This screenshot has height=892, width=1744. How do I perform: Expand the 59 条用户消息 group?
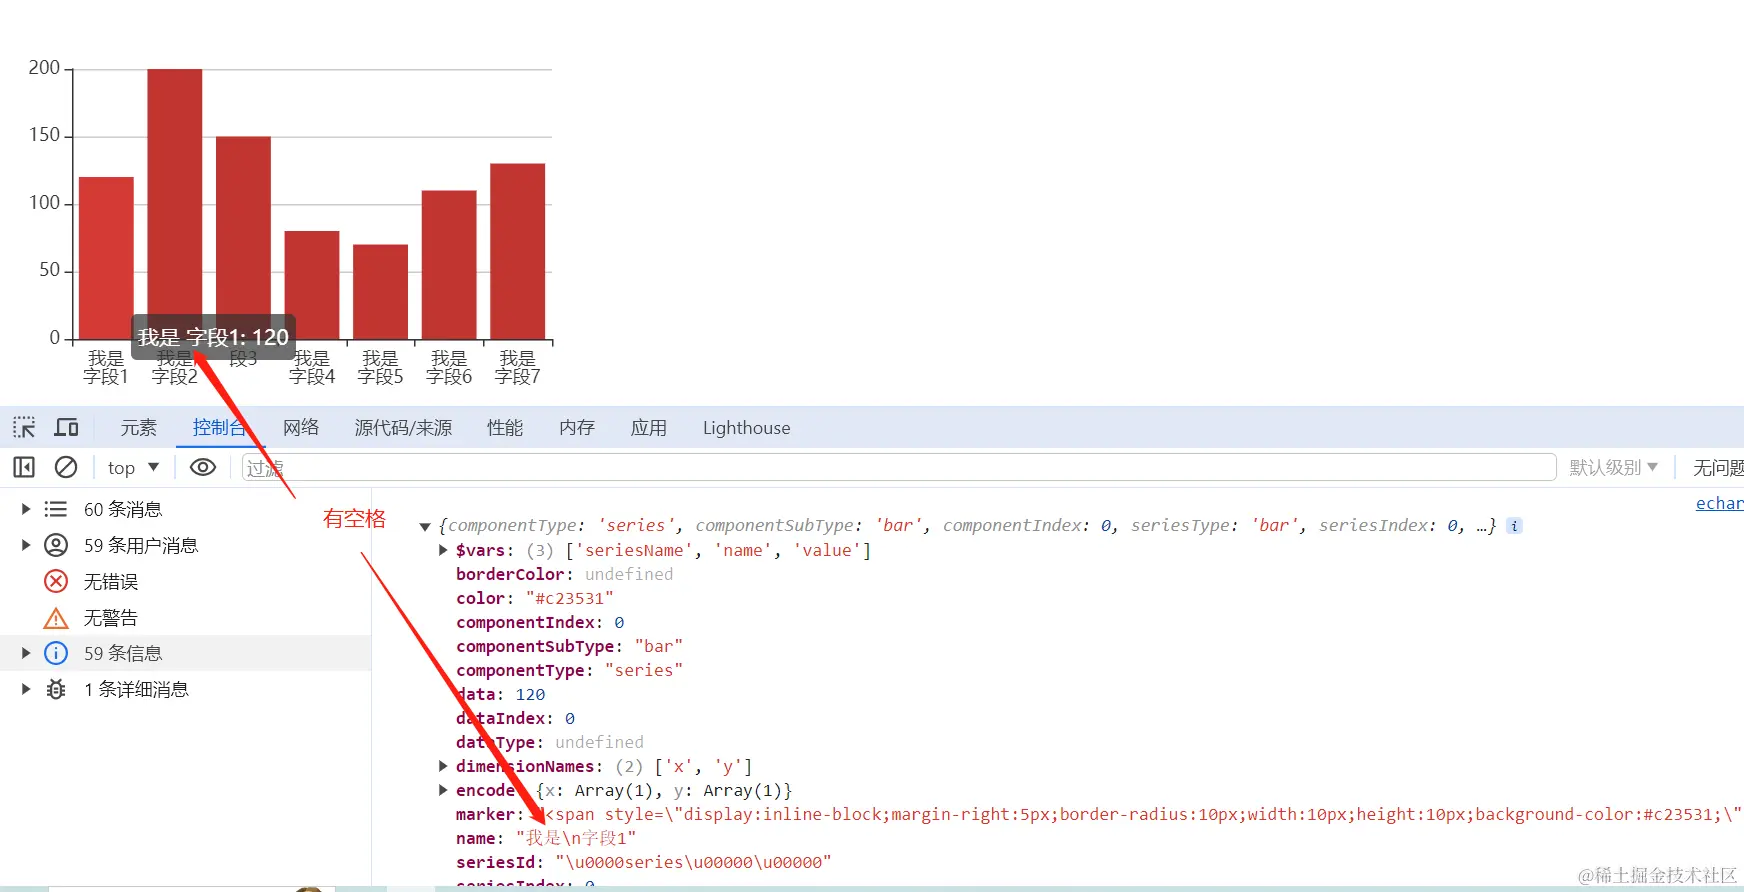[26, 545]
